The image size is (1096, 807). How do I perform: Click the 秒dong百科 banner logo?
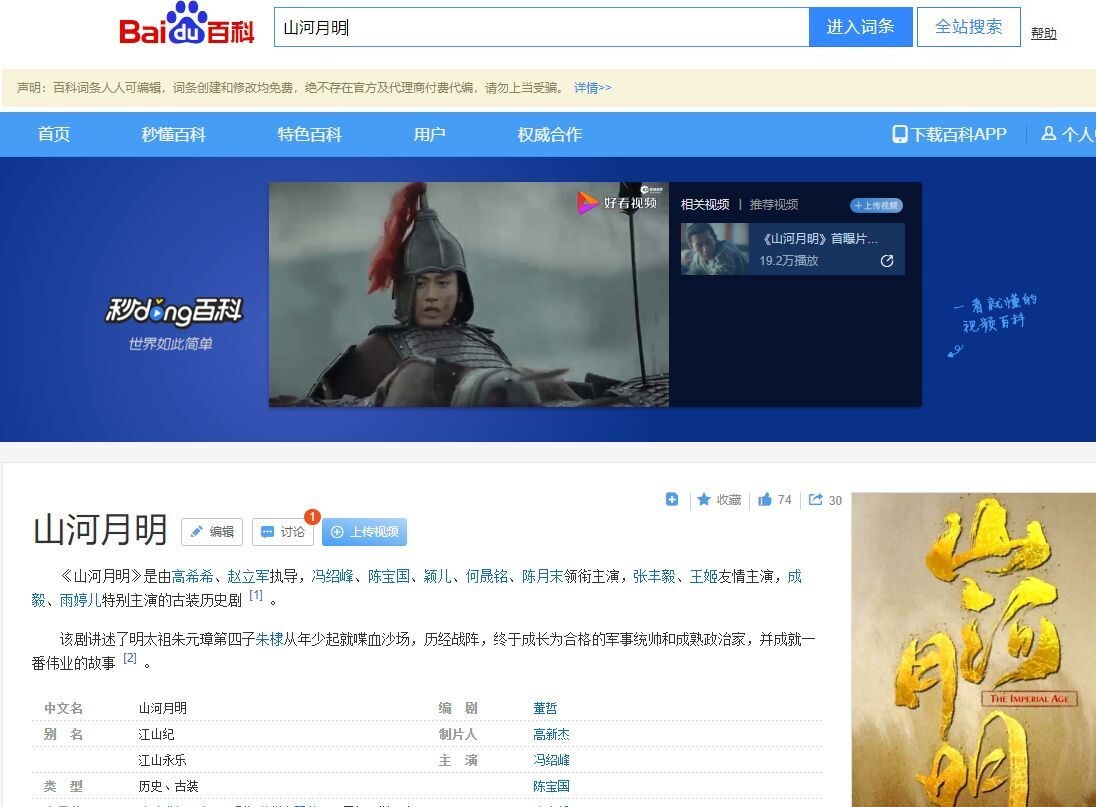[x=173, y=312]
